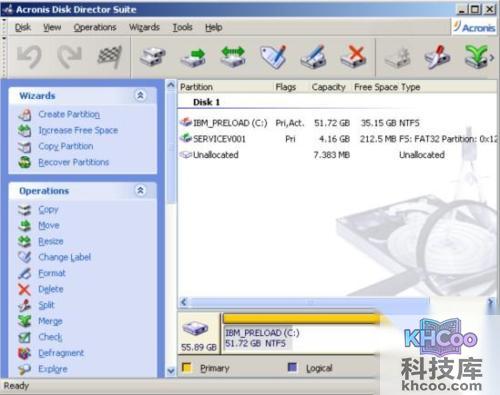Open the Wizards menu
The width and height of the screenshot is (500, 395).
point(144,27)
